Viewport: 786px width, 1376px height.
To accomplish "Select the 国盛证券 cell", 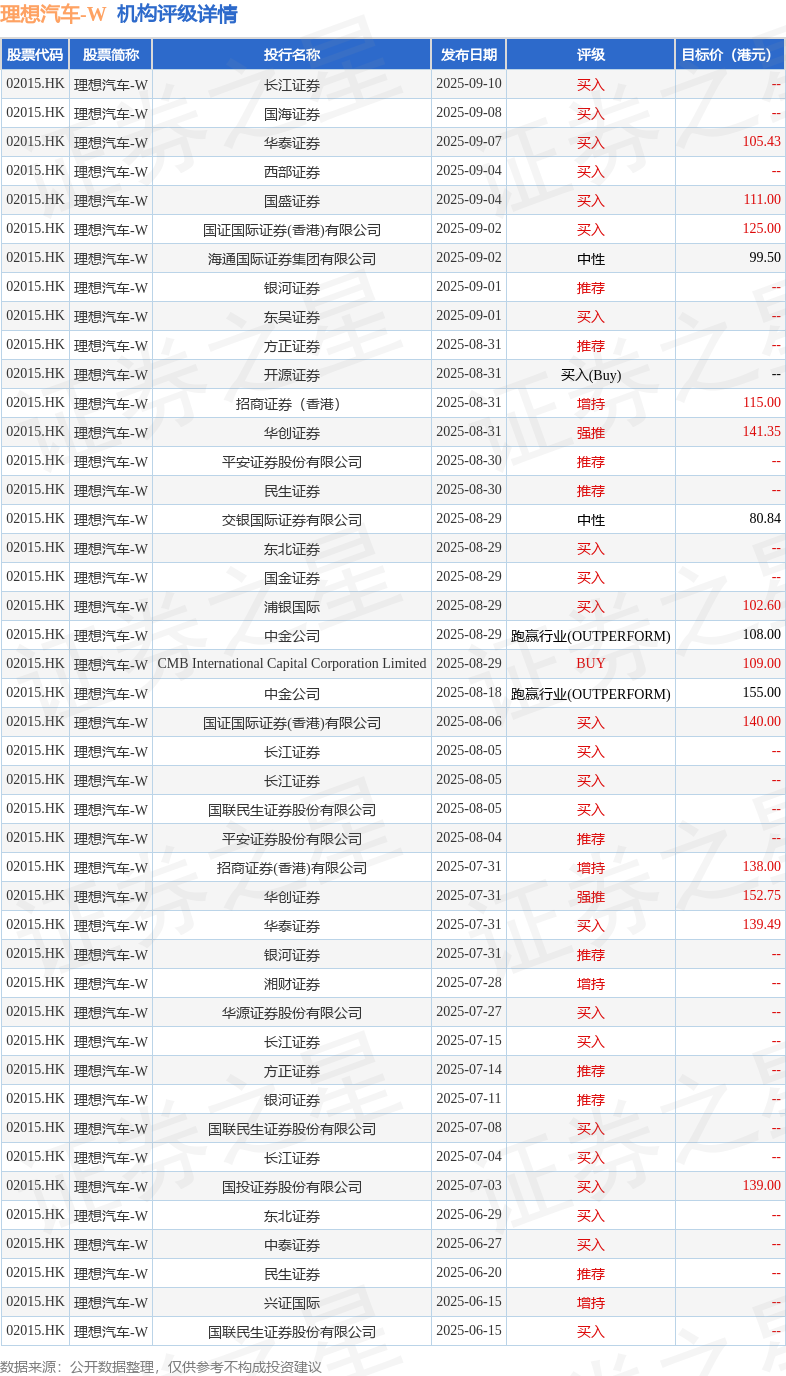I will click(292, 201).
